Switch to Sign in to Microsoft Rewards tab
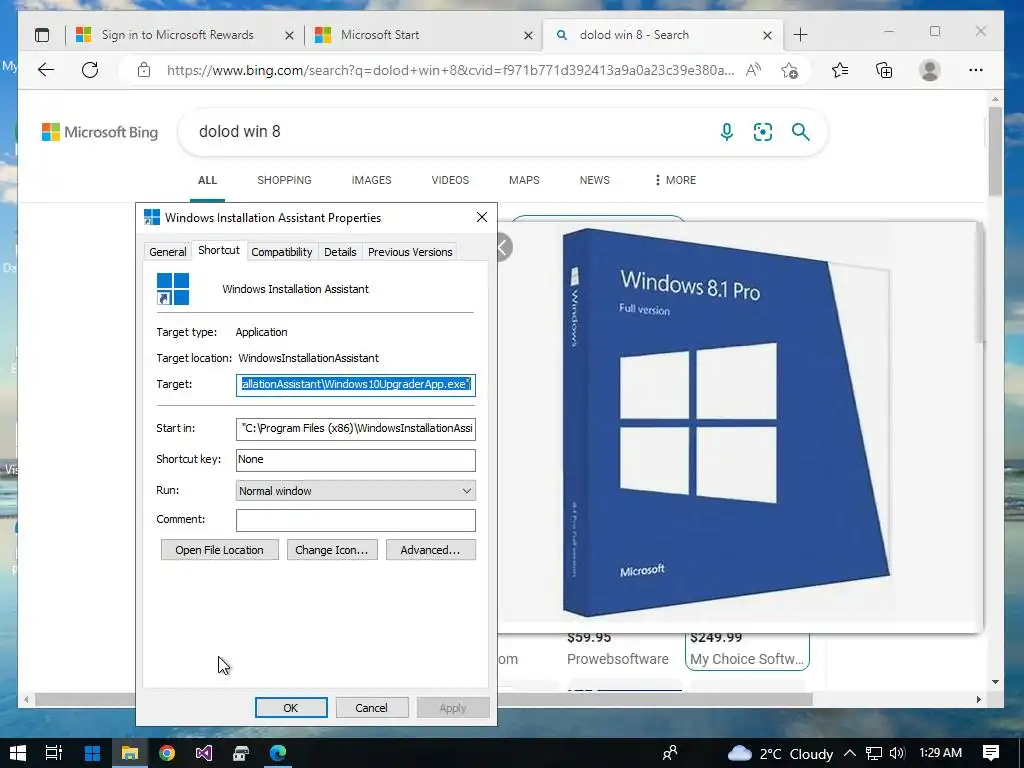 point(177,35)
